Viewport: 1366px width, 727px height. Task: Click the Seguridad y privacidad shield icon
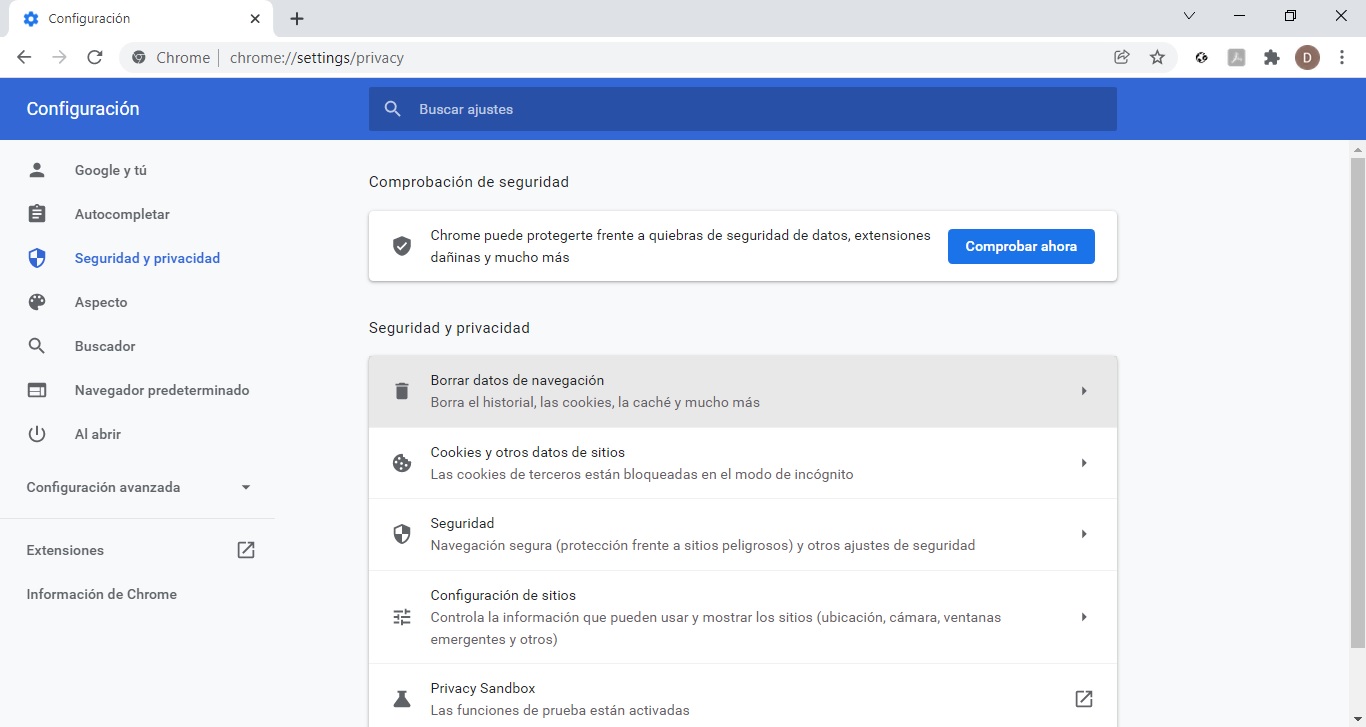tap(37, 258)
